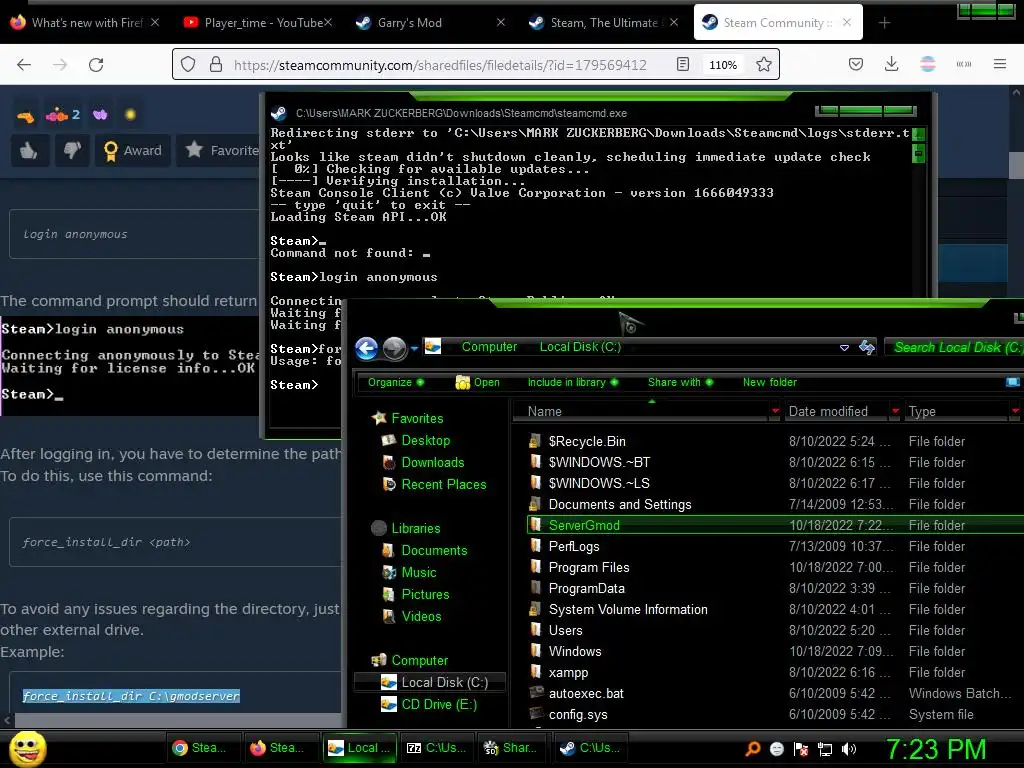1024x768 pixels.
Task: Click the orange search tray icon
Action: 752,748
